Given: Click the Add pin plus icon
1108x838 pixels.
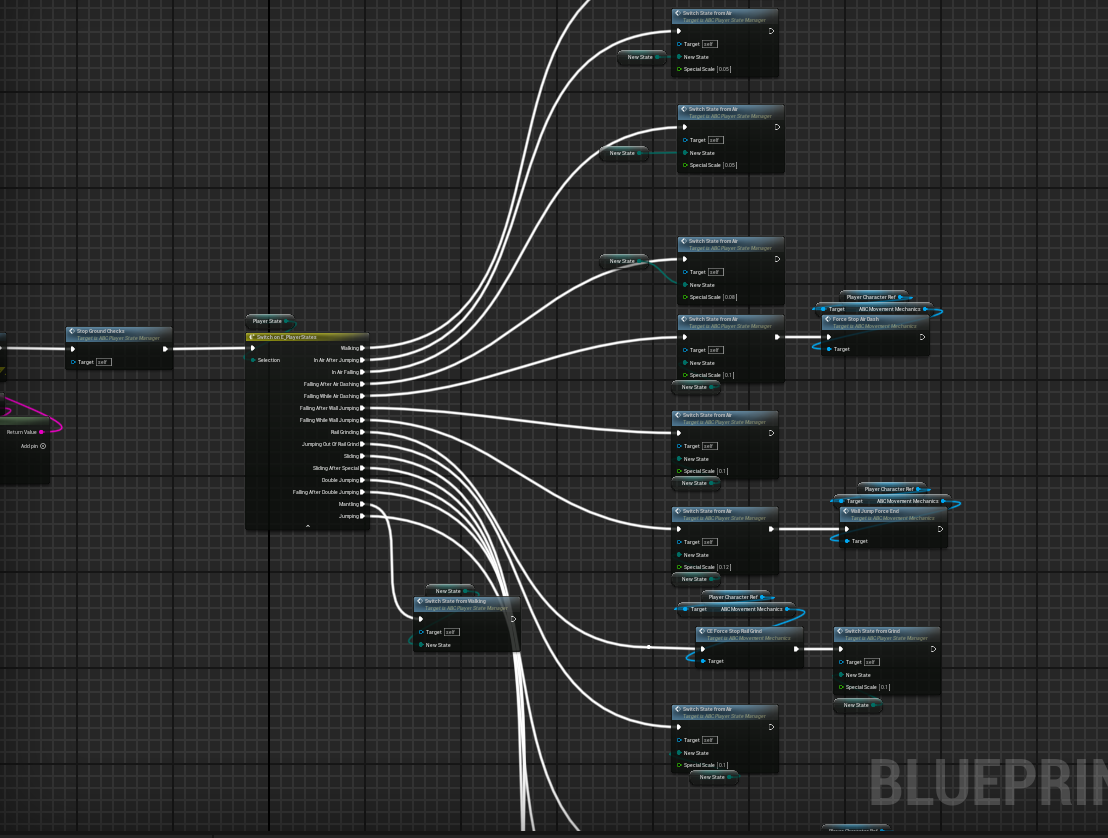Looking at the screenshot, I should 43,446.
